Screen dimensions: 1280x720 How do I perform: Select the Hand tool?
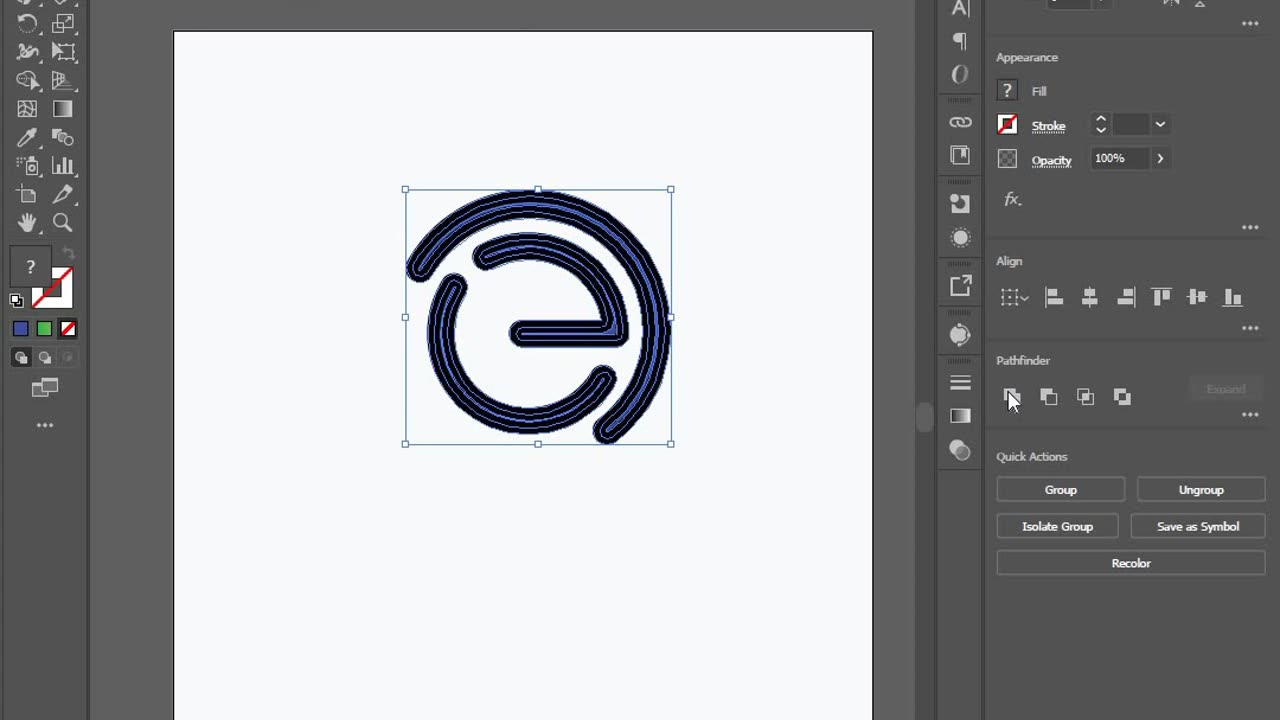[x=27, y=223]
